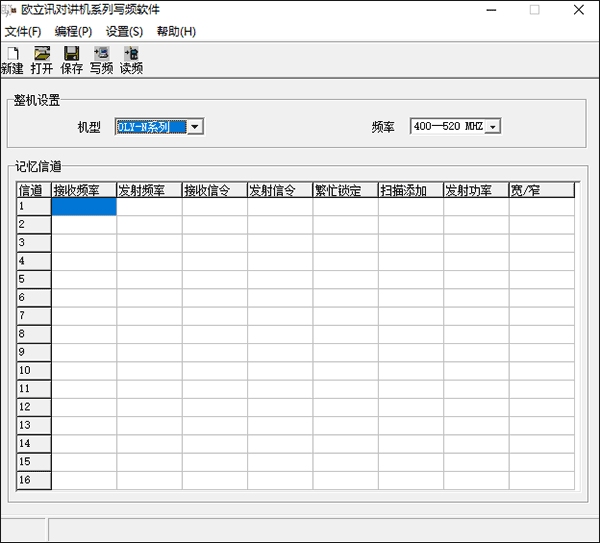Open the 帮助(H) menu
The image size is (600, 543).
pyautogui.click(x=176, y=31)
